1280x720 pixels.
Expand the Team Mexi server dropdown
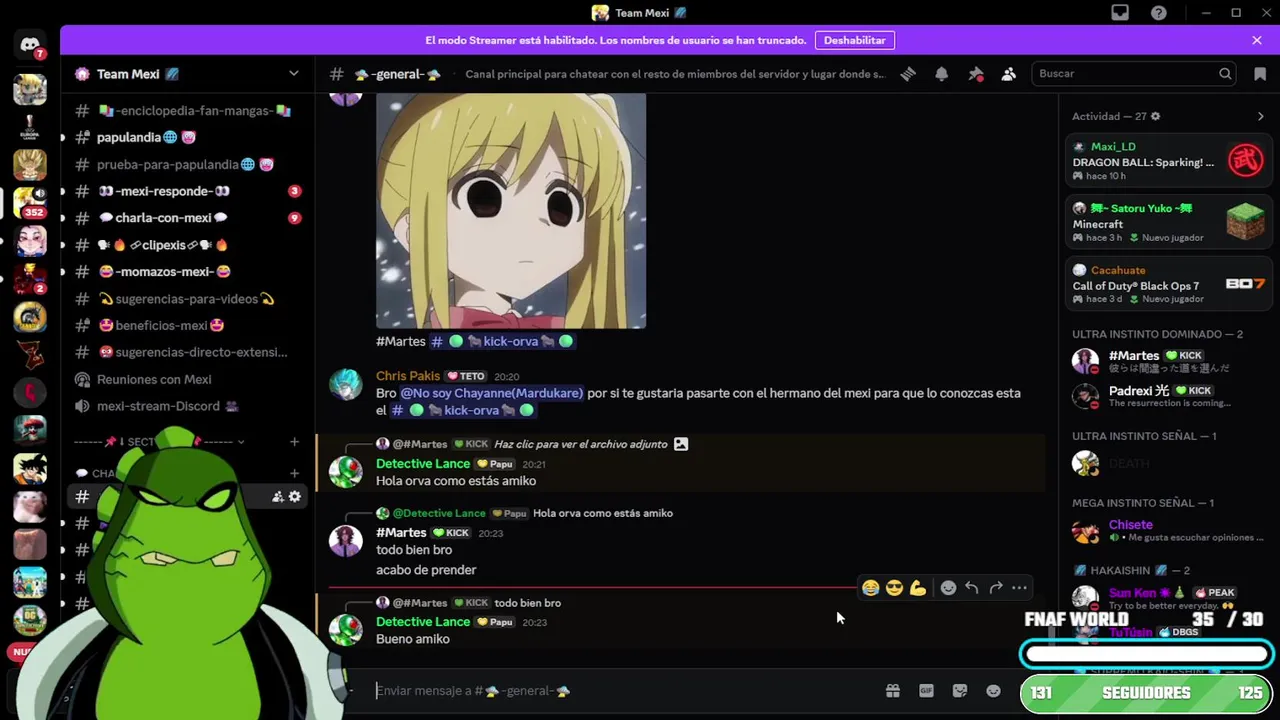pos(294,74)
